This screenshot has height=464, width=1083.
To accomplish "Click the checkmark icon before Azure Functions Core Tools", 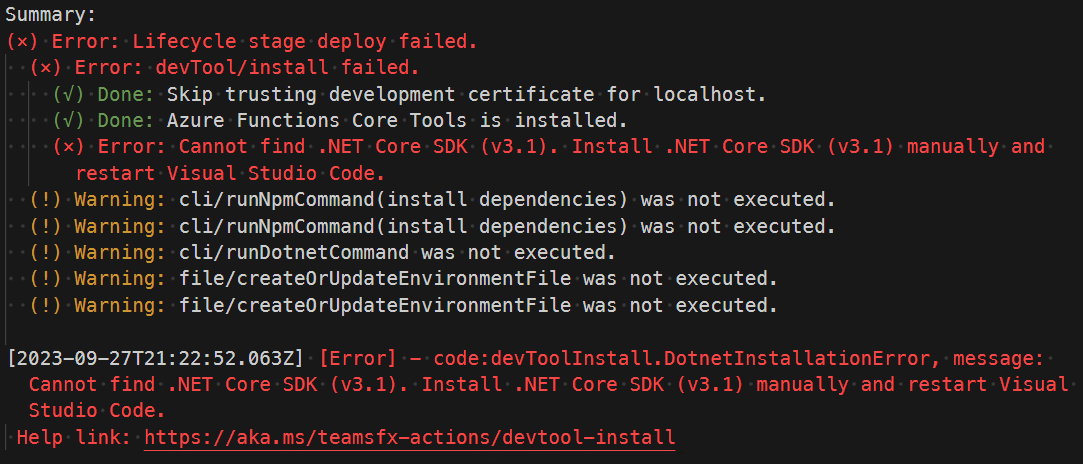I will [70, 121].
